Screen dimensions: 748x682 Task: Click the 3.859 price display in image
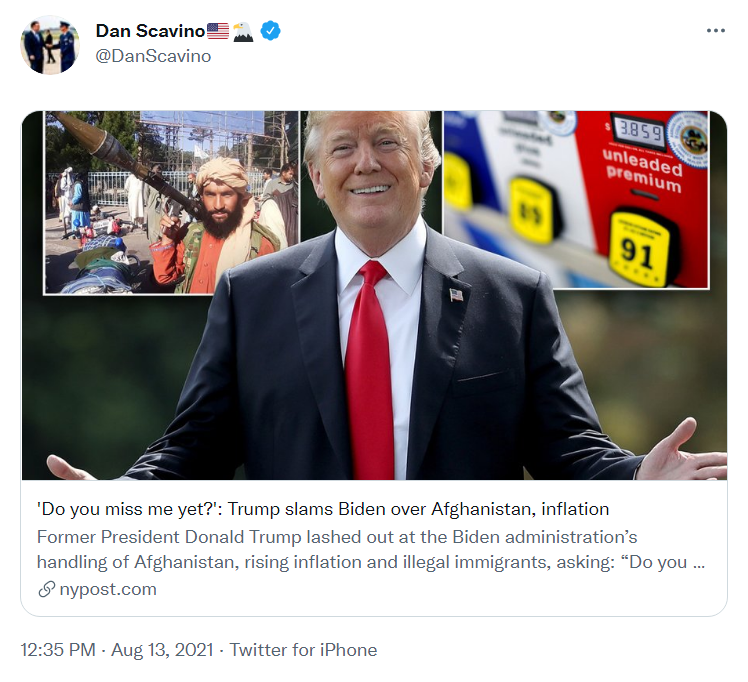(638, 130)
